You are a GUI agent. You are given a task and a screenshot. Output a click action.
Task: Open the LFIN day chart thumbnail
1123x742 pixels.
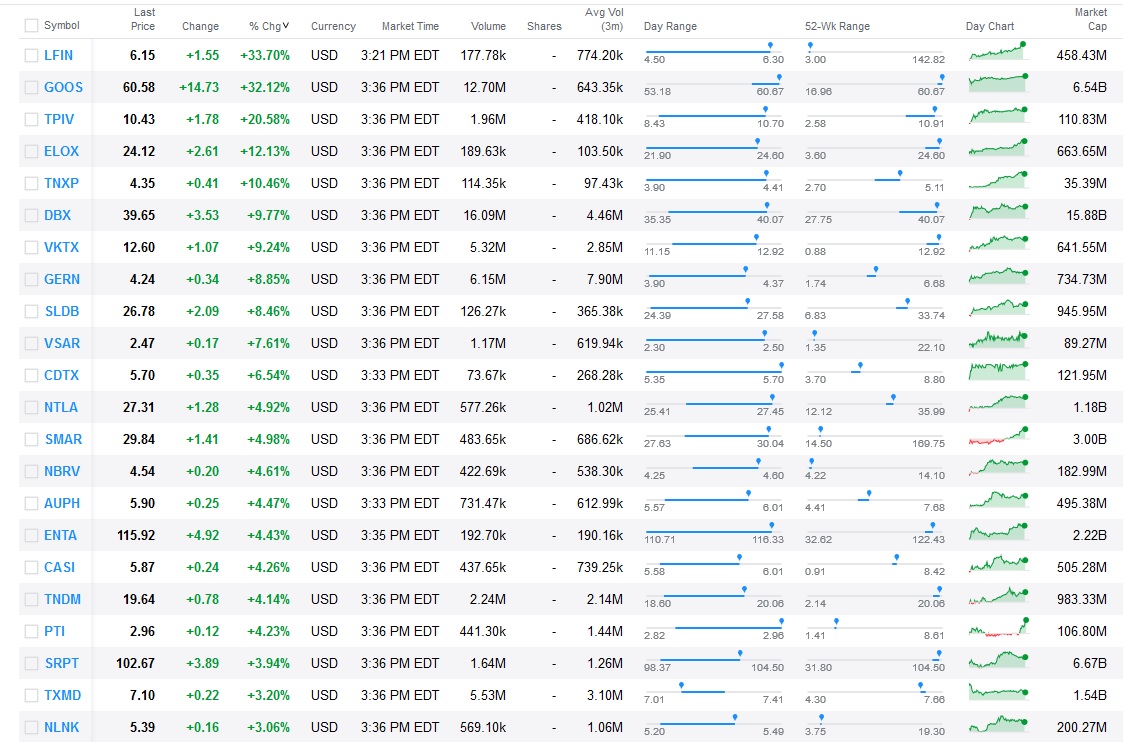pos(998,53)
